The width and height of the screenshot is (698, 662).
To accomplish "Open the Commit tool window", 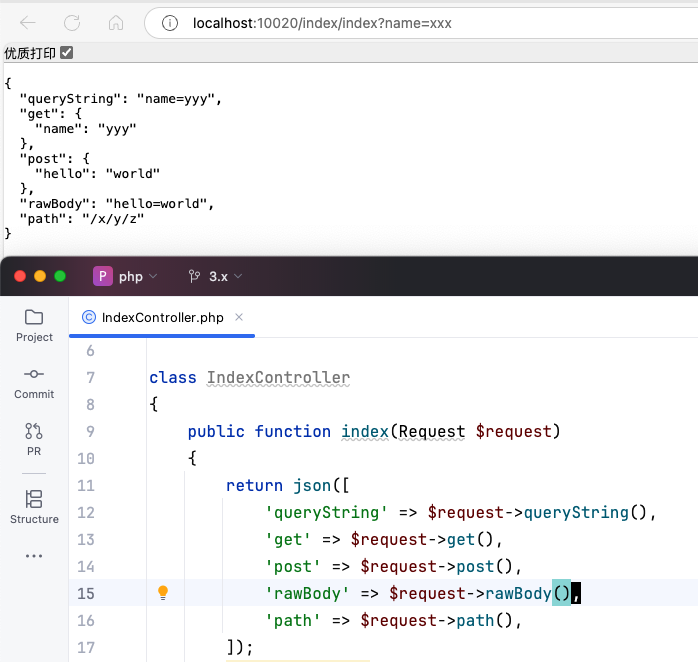I will [34, 383].
